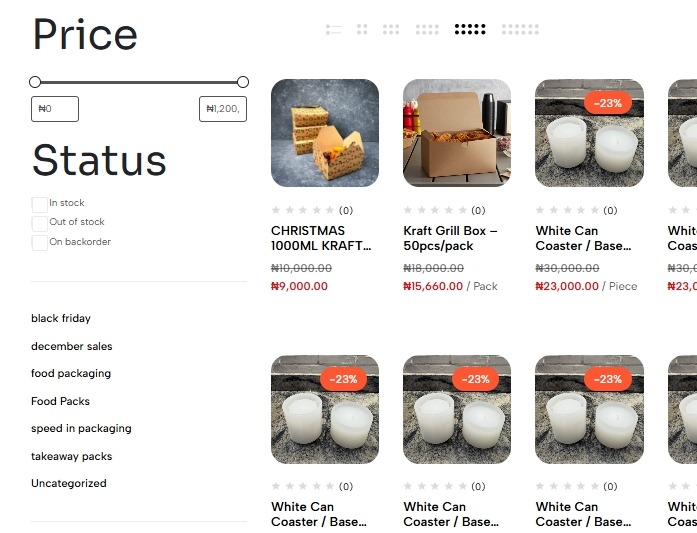Filter by food packaging tag
The image size is (697, 533).
71,373
